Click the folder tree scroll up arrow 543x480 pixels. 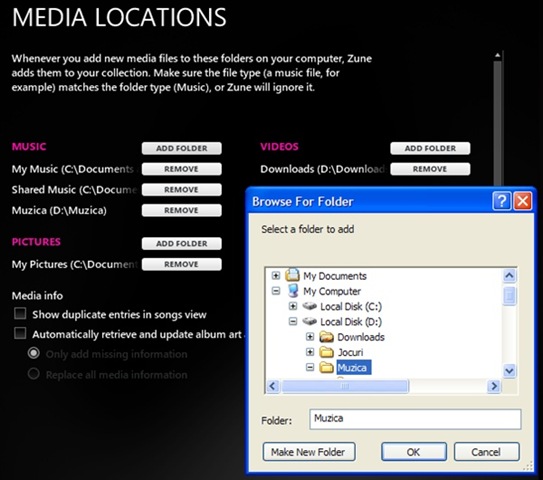pos(509,276)
